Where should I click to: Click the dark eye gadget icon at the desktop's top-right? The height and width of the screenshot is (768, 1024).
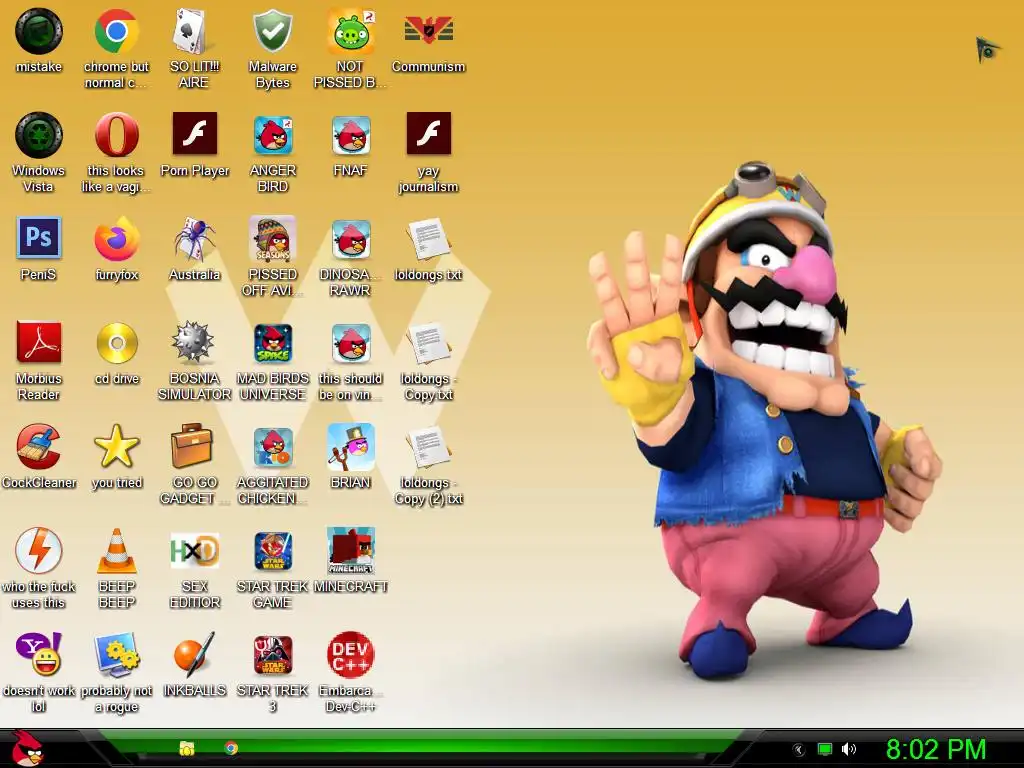988,50
